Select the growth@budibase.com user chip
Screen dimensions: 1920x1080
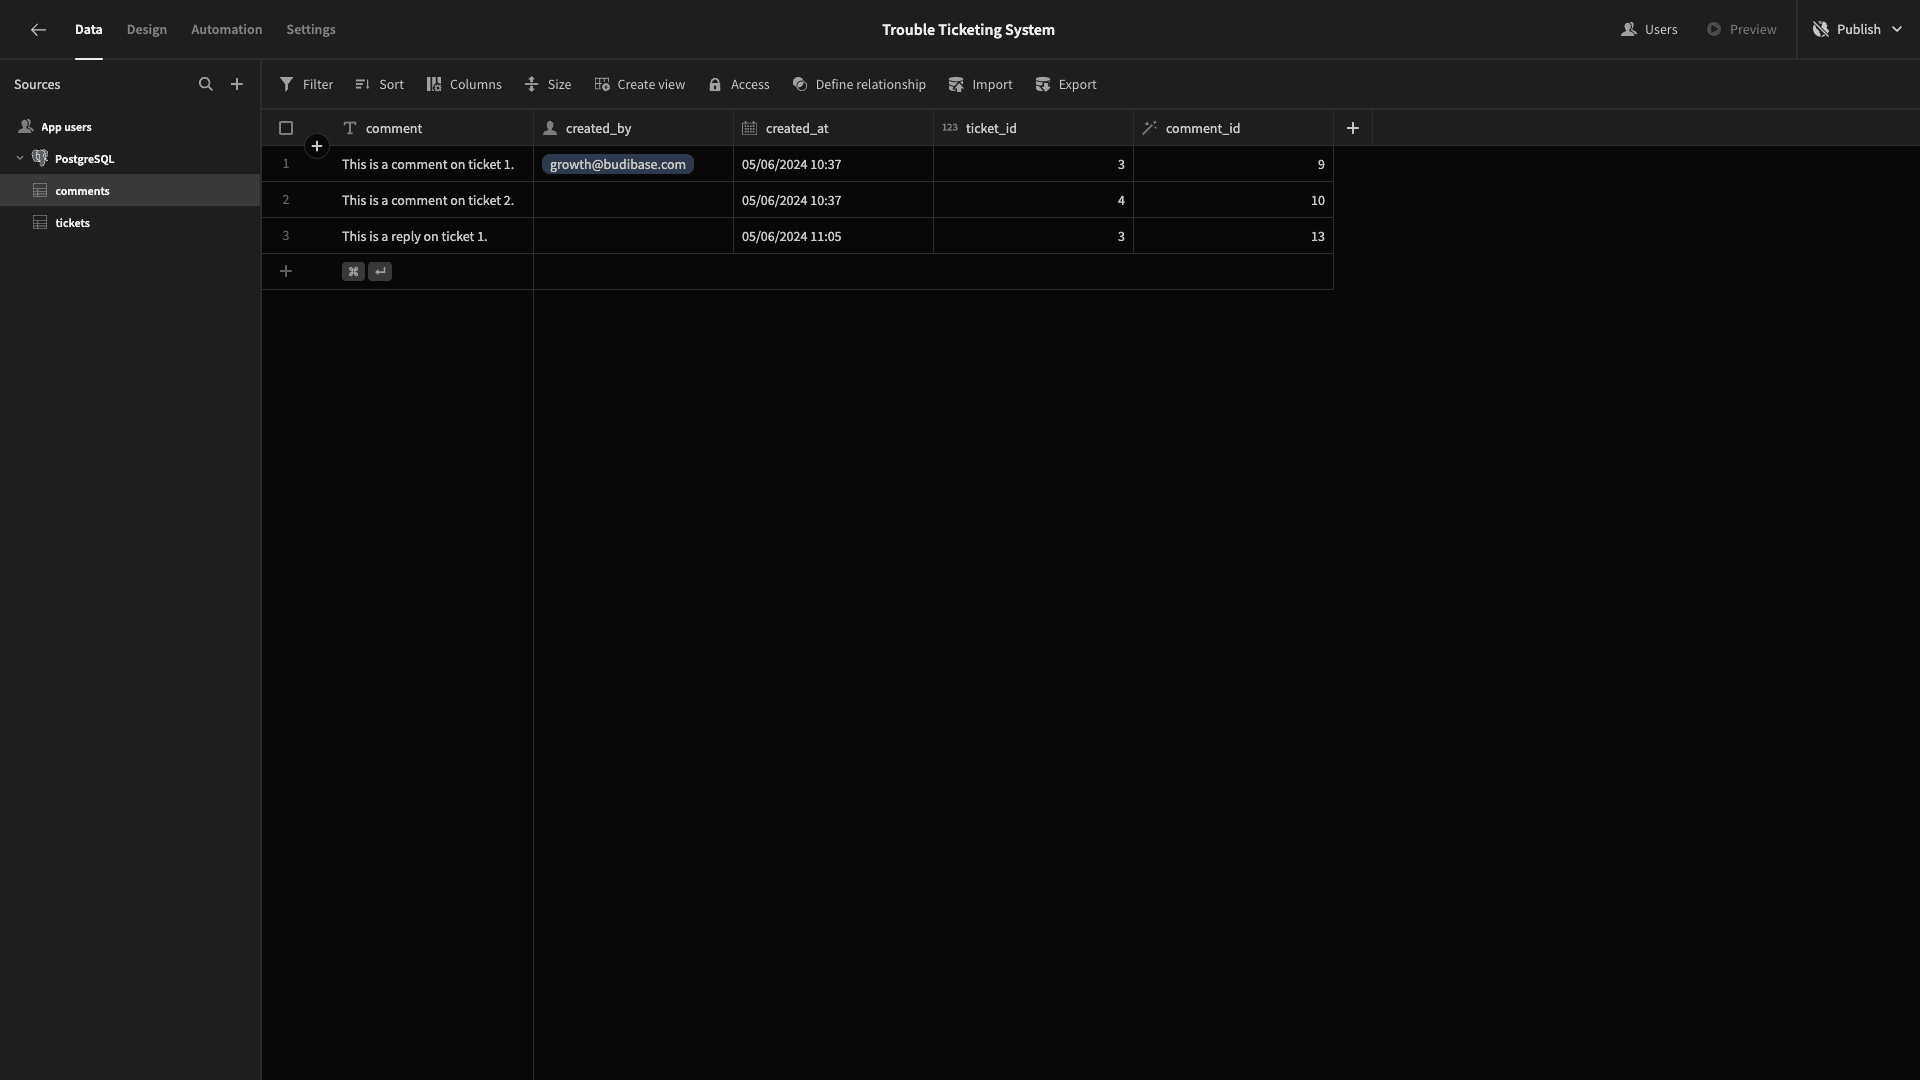tap(618, 164)
